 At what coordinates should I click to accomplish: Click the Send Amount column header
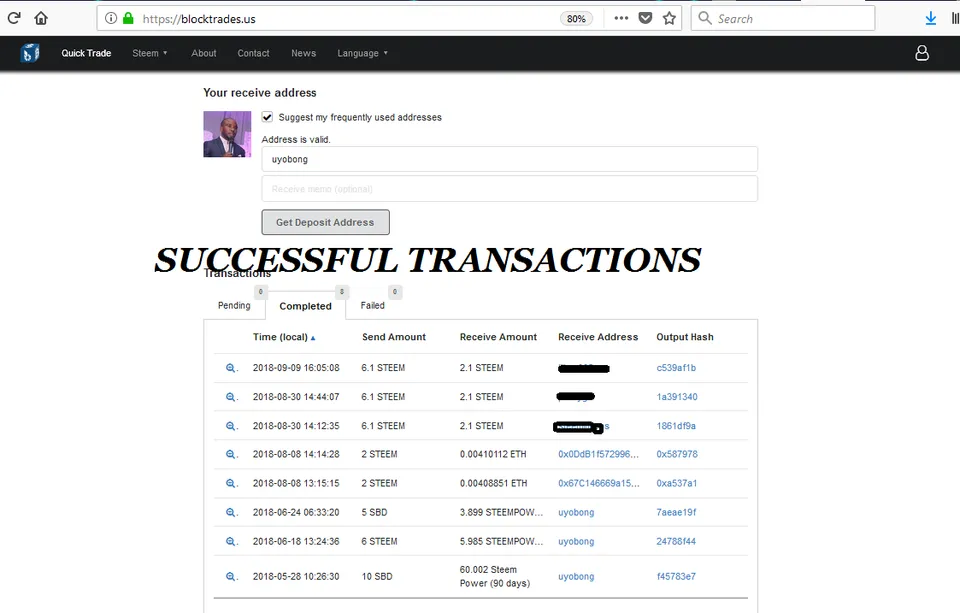click(394, 337)
